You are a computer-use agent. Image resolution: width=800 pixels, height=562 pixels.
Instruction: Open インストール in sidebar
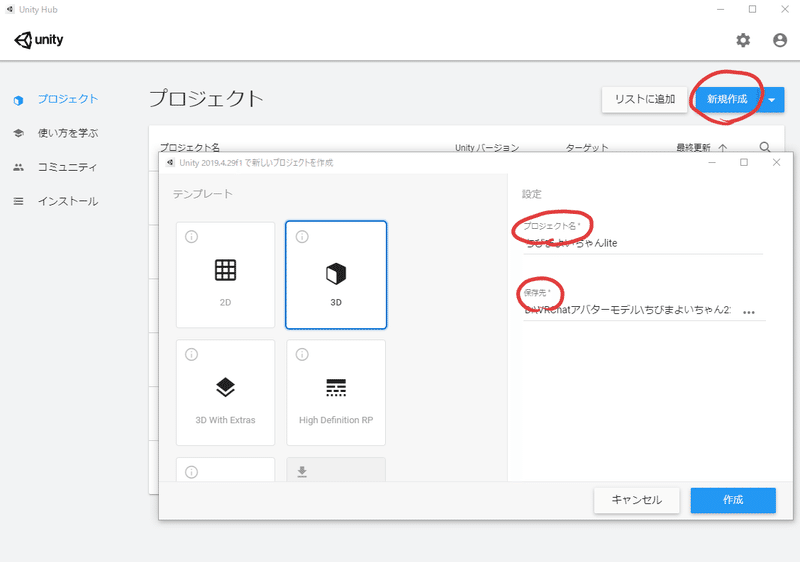[x=68, y=201]
